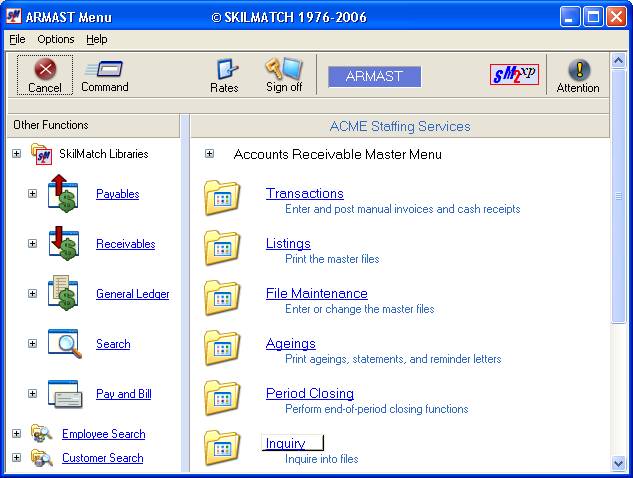Viewport: 633px width, 478px height.
Task: Click the Accounts Receivable Master Menu label
Action: pyautogui.click(x=337, y=154)
